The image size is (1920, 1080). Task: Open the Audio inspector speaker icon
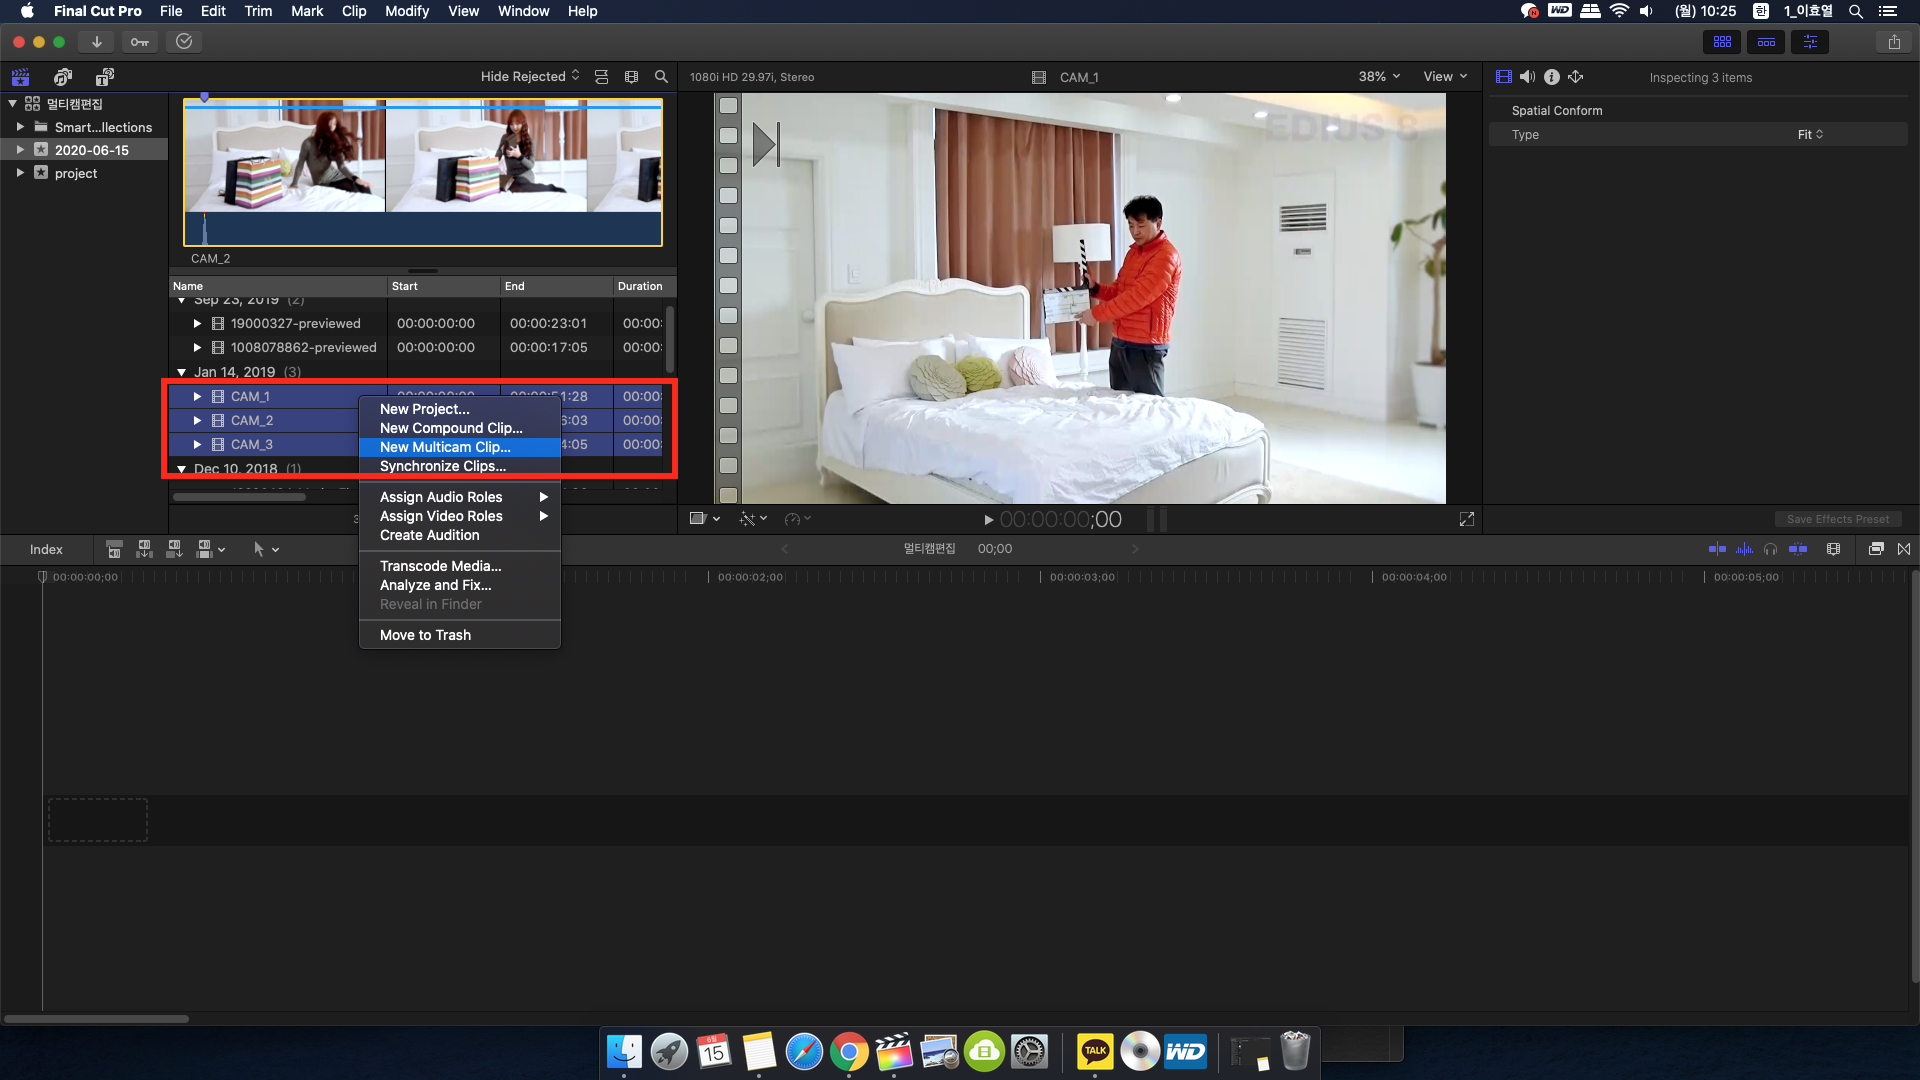(1527, 77)
